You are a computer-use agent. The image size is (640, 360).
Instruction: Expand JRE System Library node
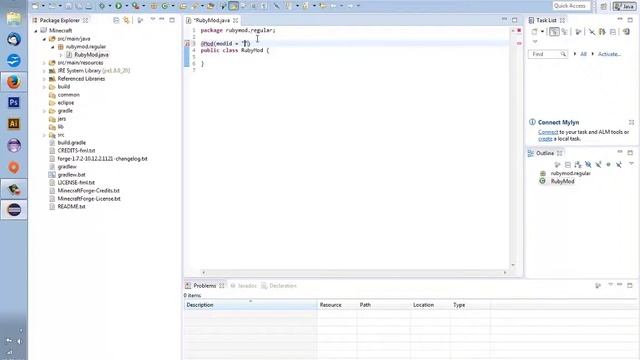pyautogui.click(x=44, y=71)
